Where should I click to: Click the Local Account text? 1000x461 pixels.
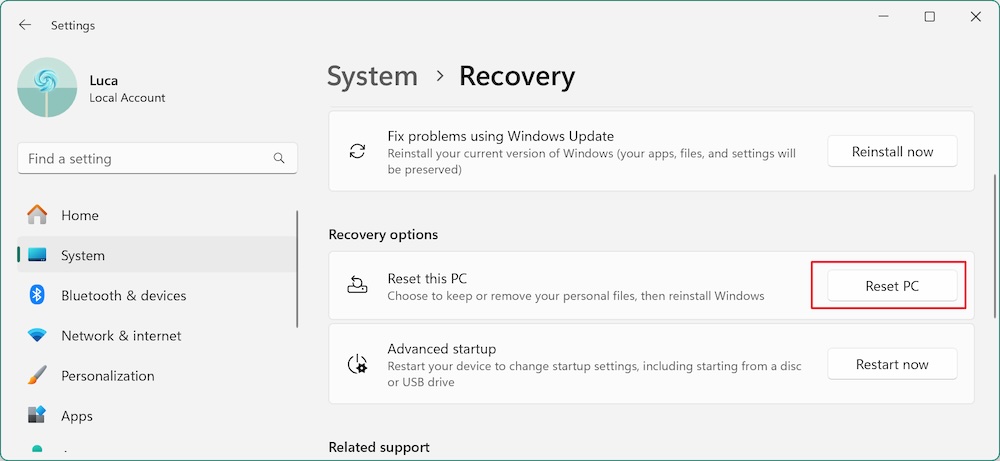[127, 98]
